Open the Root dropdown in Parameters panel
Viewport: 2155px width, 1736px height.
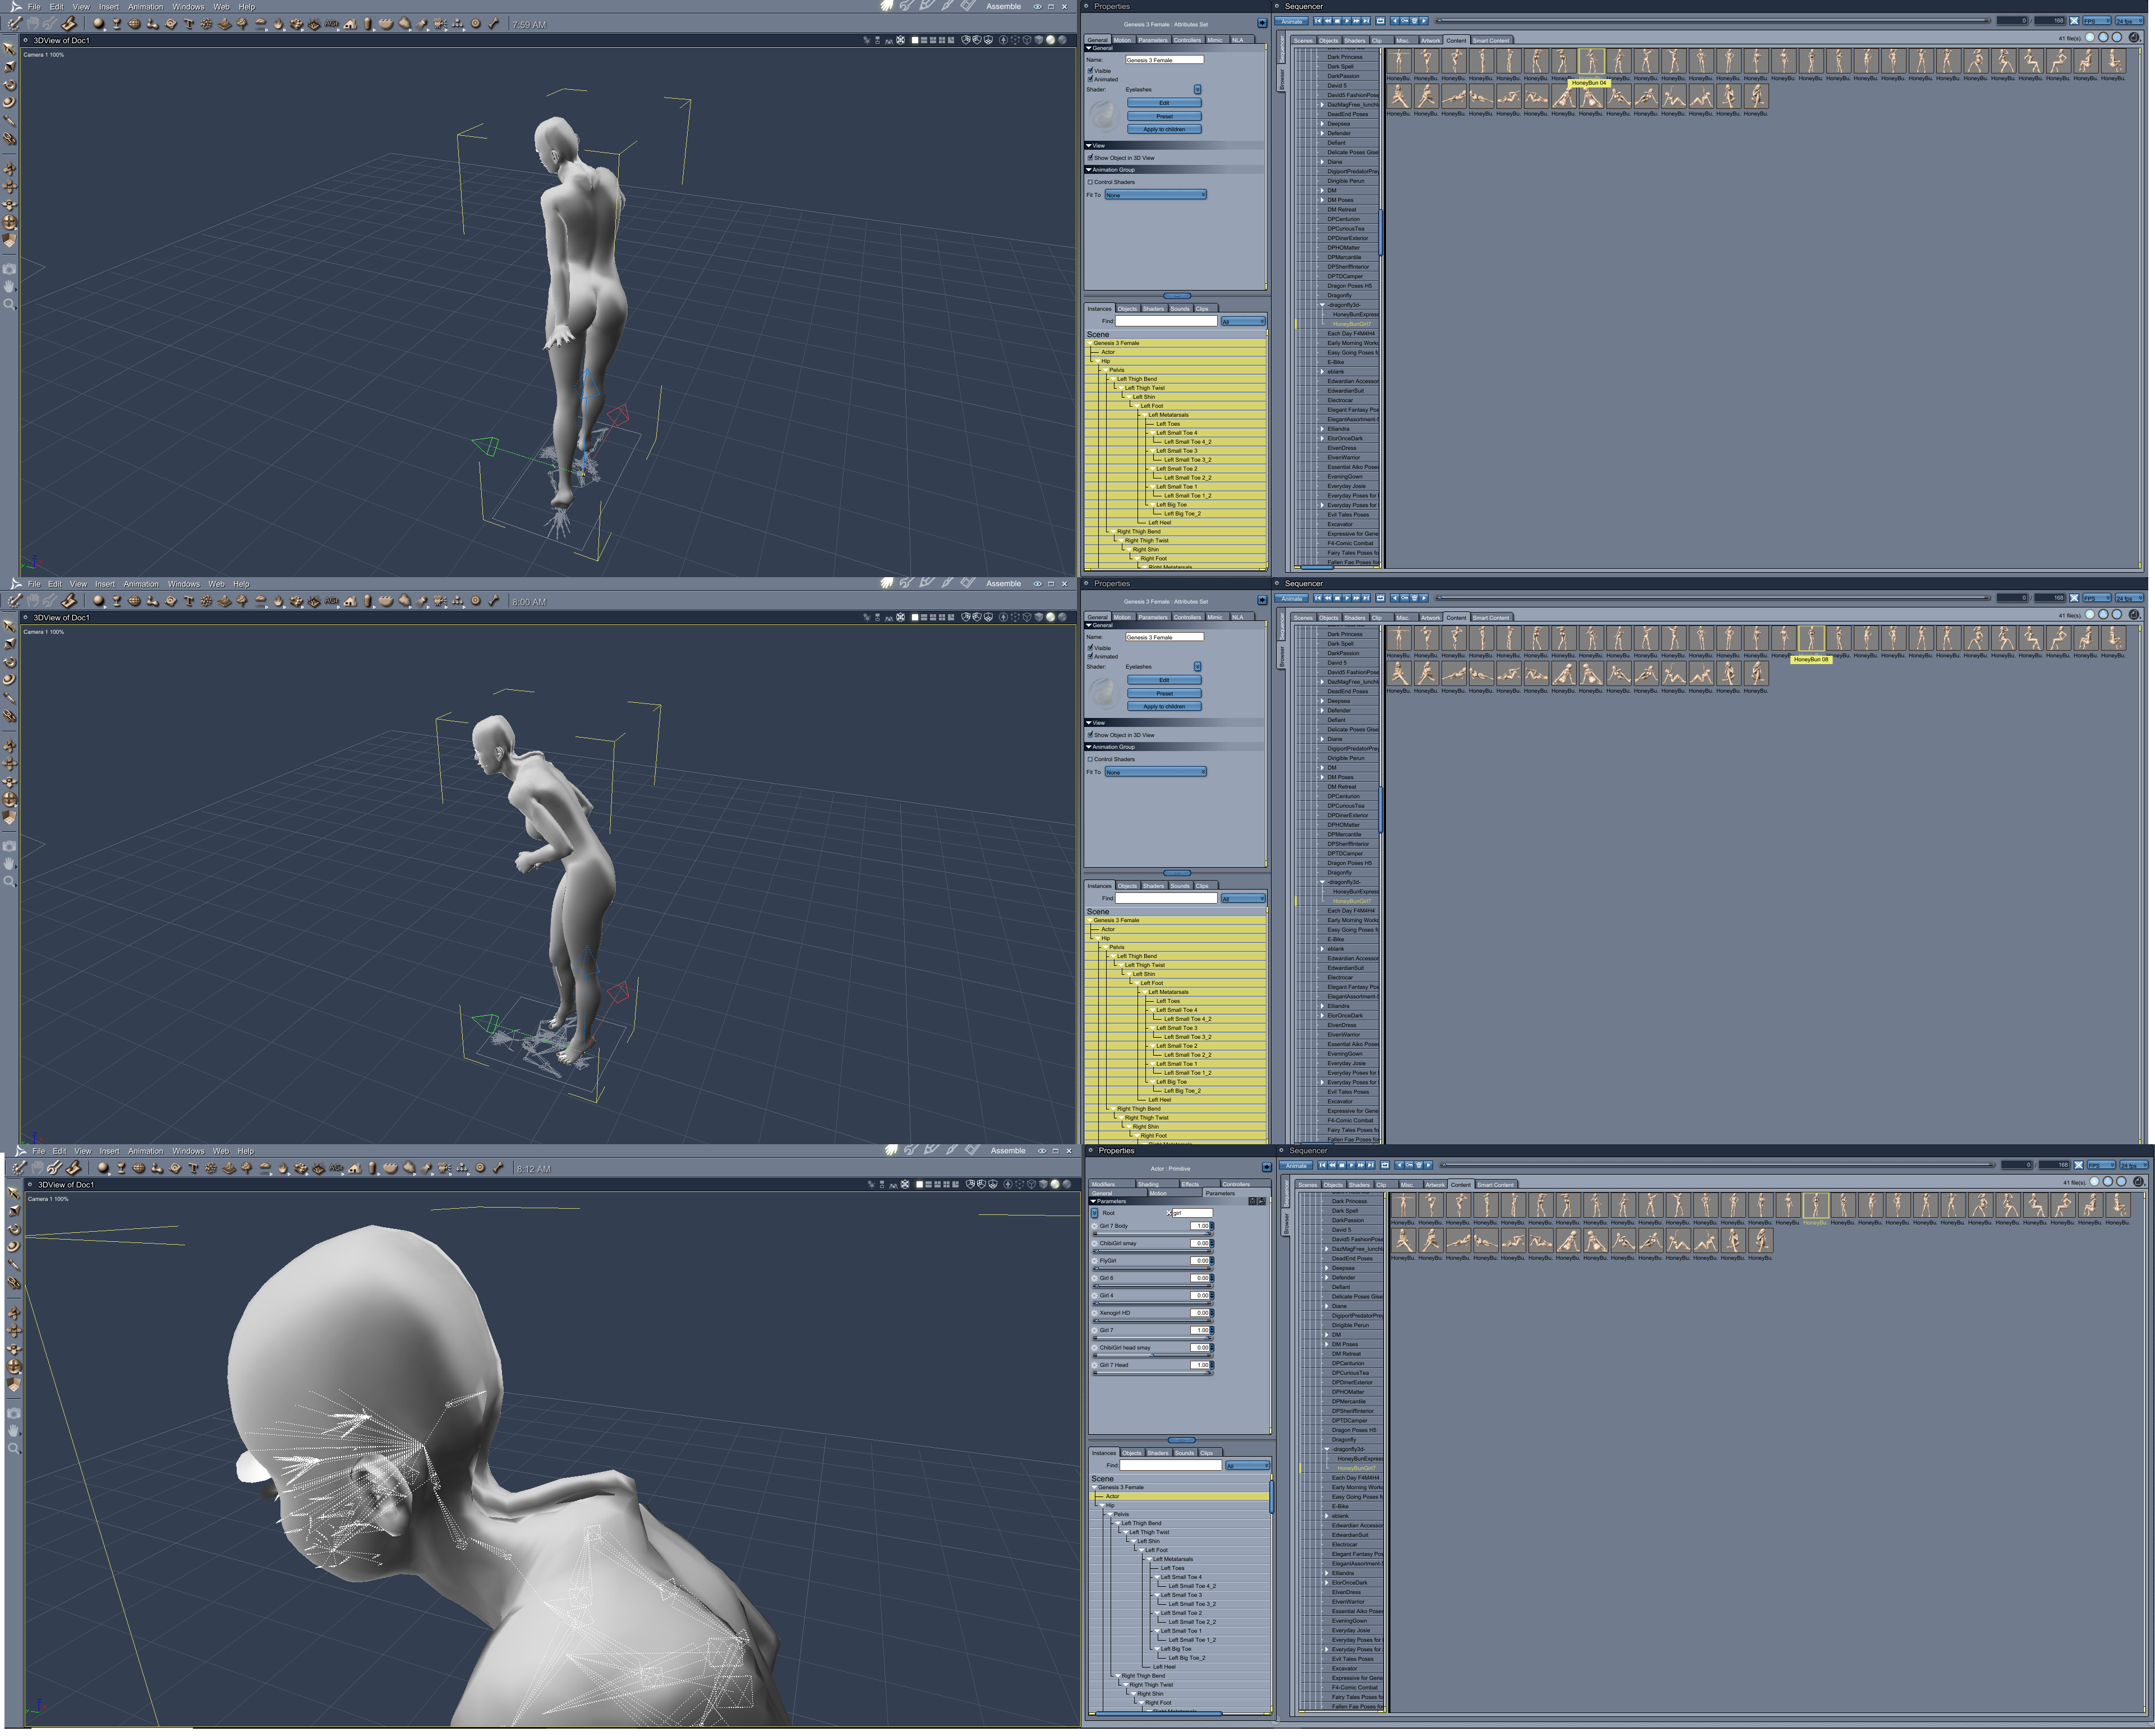pyautogui.click(x=1095, y=1213)
